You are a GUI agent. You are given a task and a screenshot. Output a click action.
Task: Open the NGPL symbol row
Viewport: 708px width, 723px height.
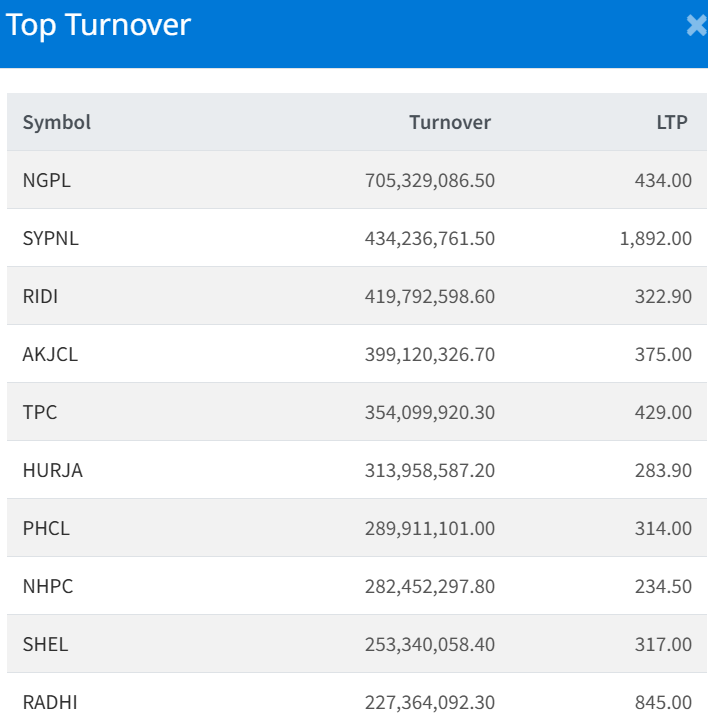[47, 180]
